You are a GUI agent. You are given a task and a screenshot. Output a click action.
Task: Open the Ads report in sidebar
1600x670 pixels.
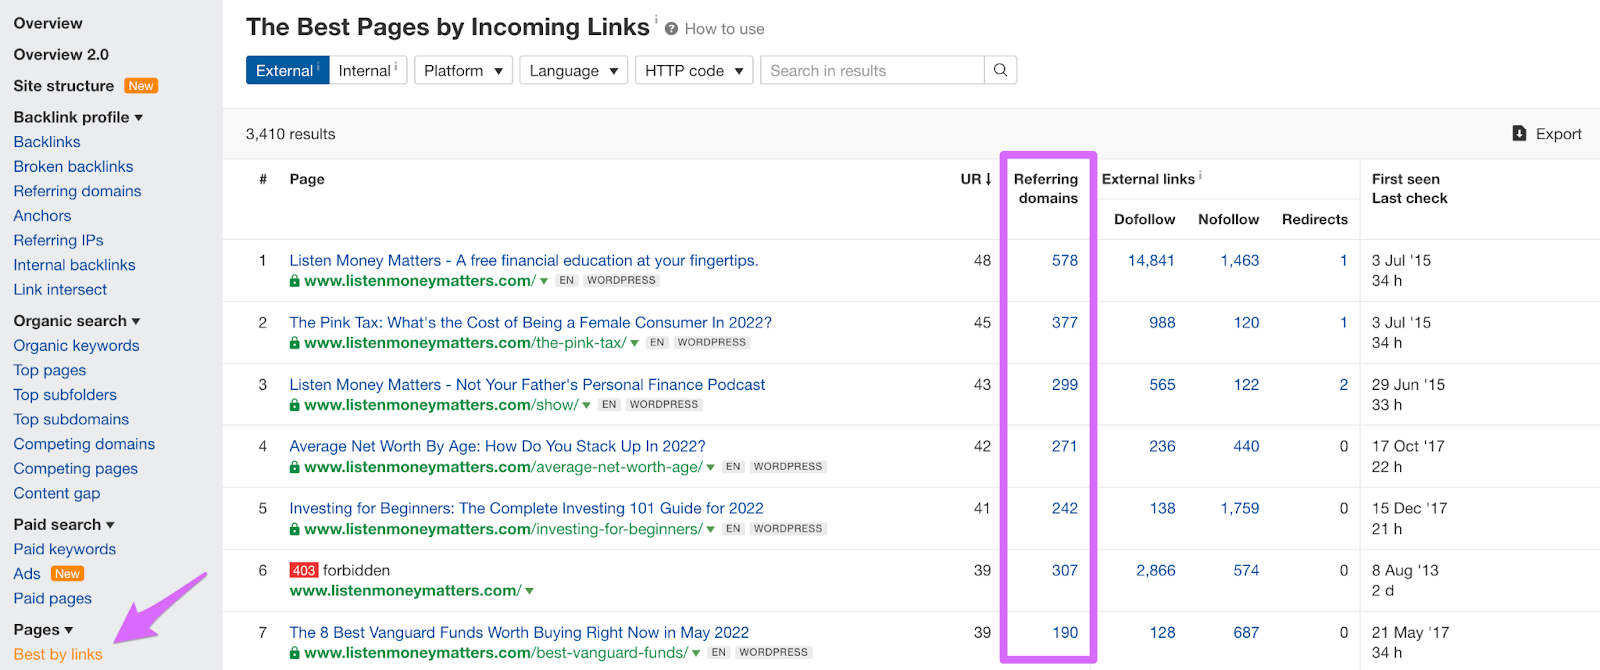coord(27,574)
